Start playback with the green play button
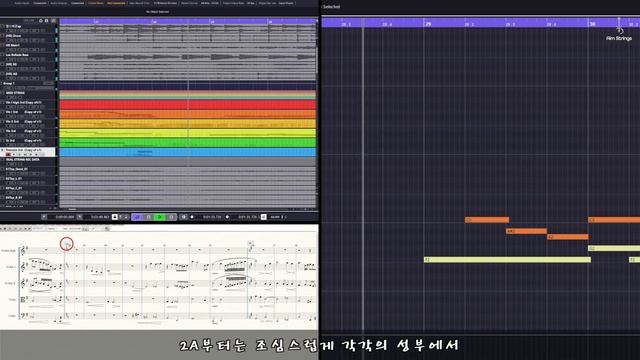Screen dimensions: 640x360 (x=160, y=217)
